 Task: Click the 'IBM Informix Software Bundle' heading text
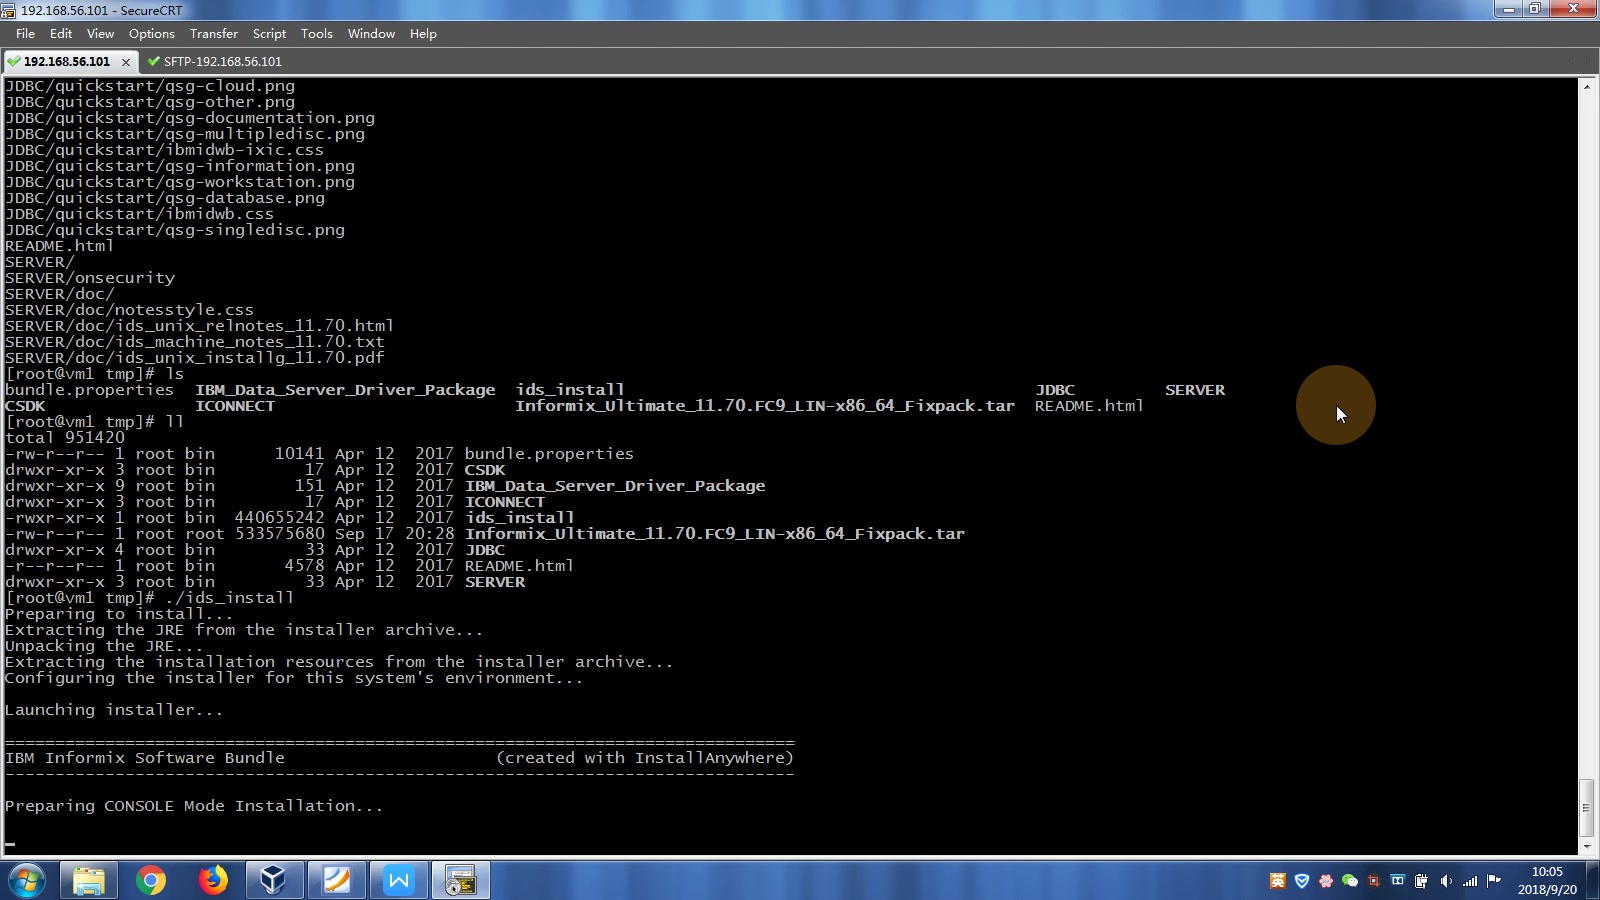pyautogui.click(x=145, y=758)
